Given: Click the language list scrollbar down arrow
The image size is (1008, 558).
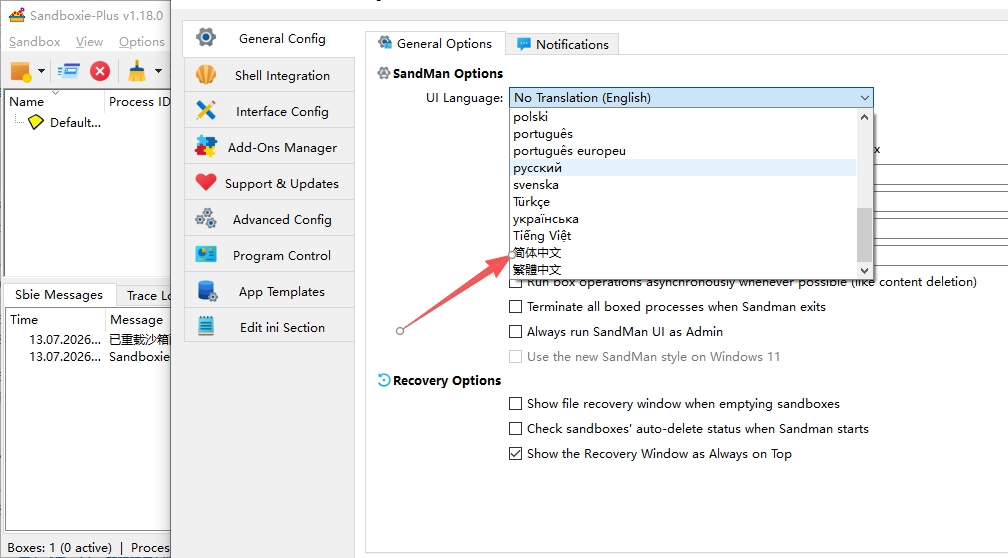Looking at the screenshot, I should 864,271.
